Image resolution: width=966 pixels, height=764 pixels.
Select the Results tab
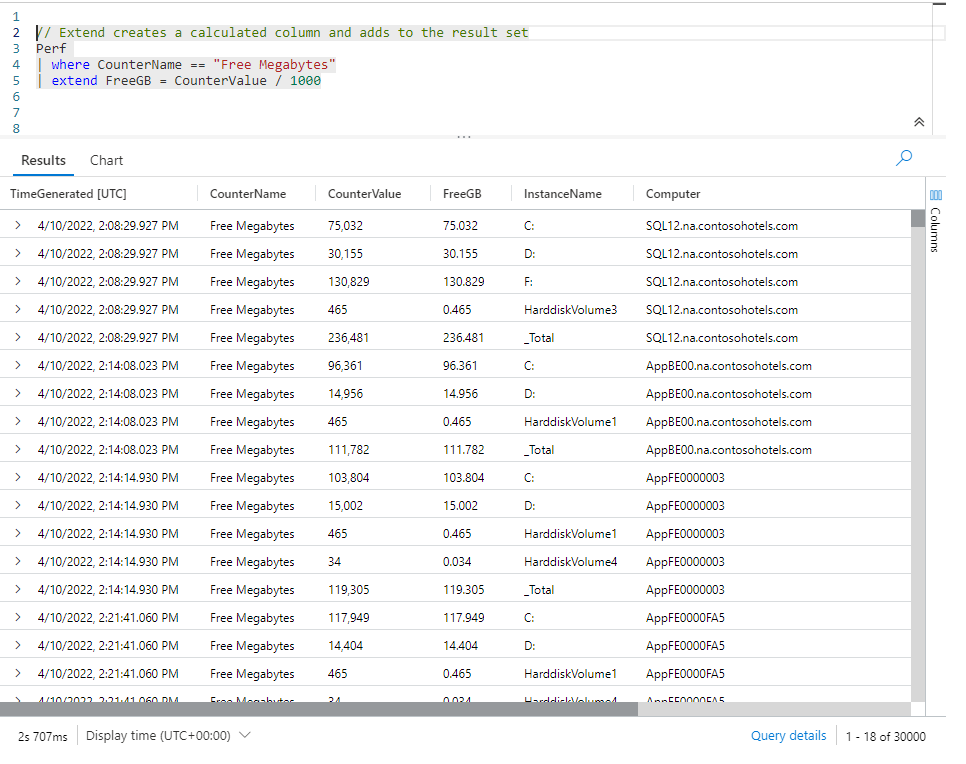pyautogui.click(x=43, y=160)
